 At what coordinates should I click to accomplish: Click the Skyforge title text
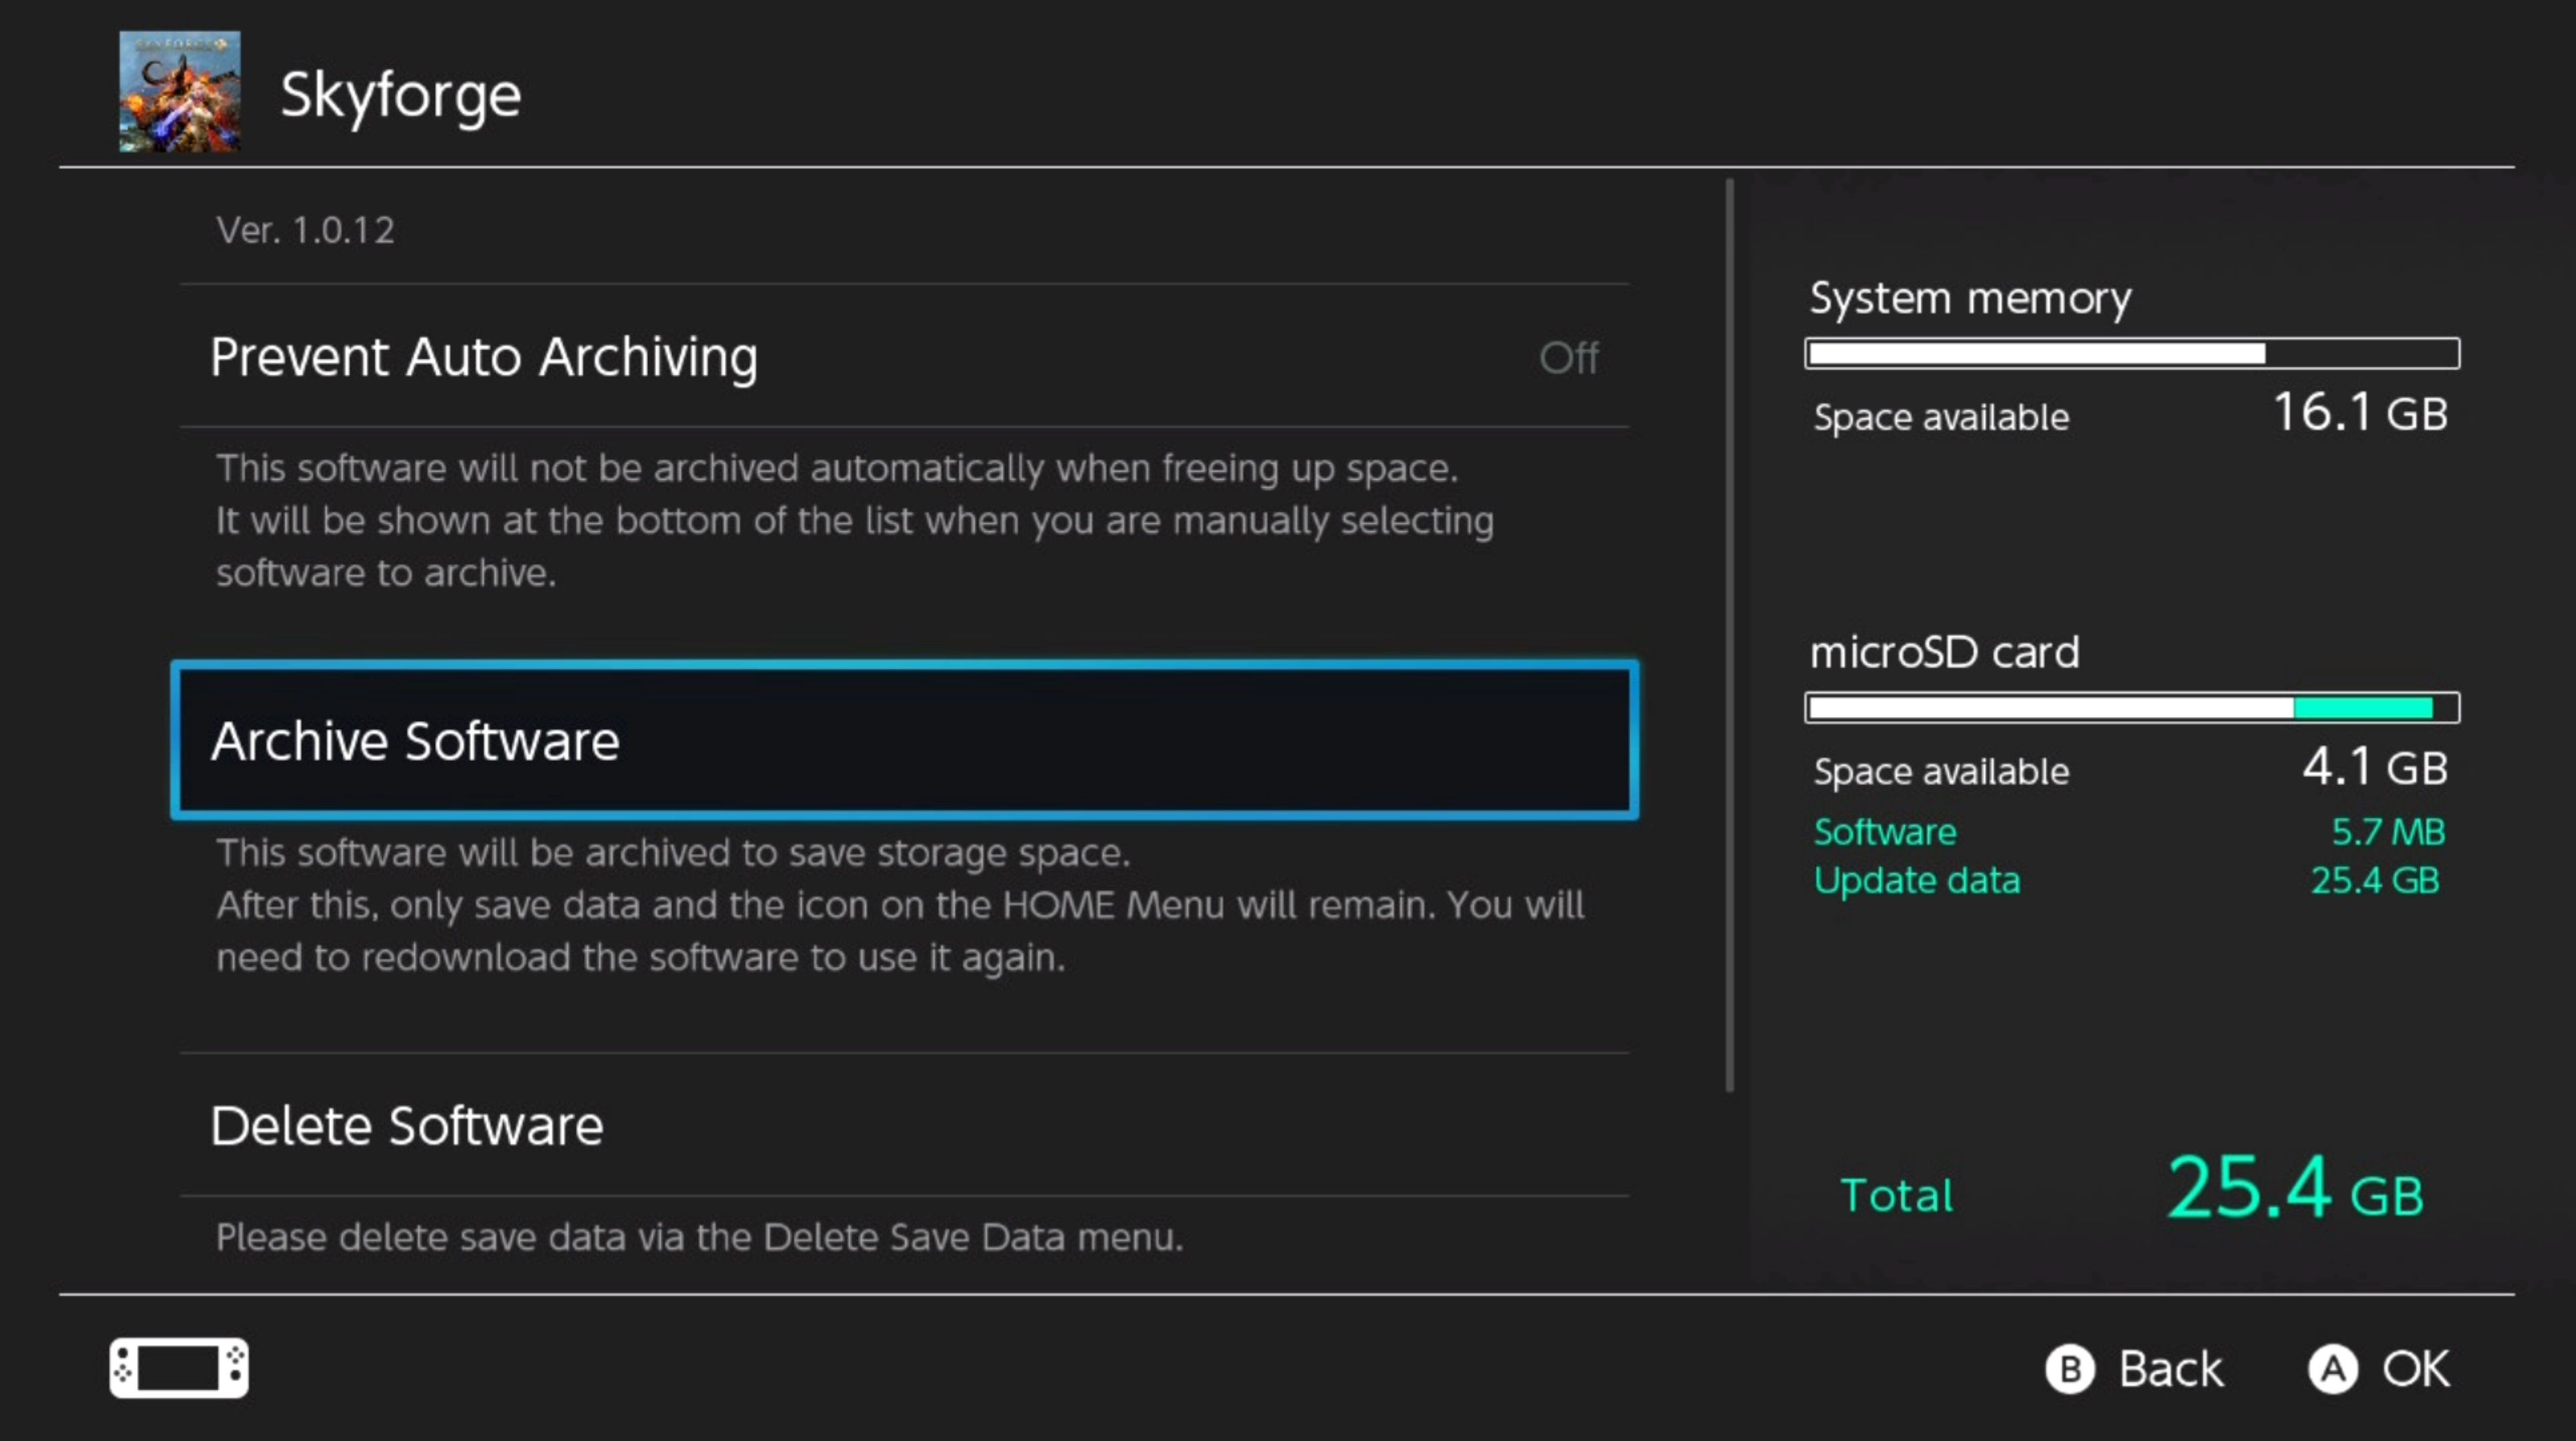[x=400, y=95]
